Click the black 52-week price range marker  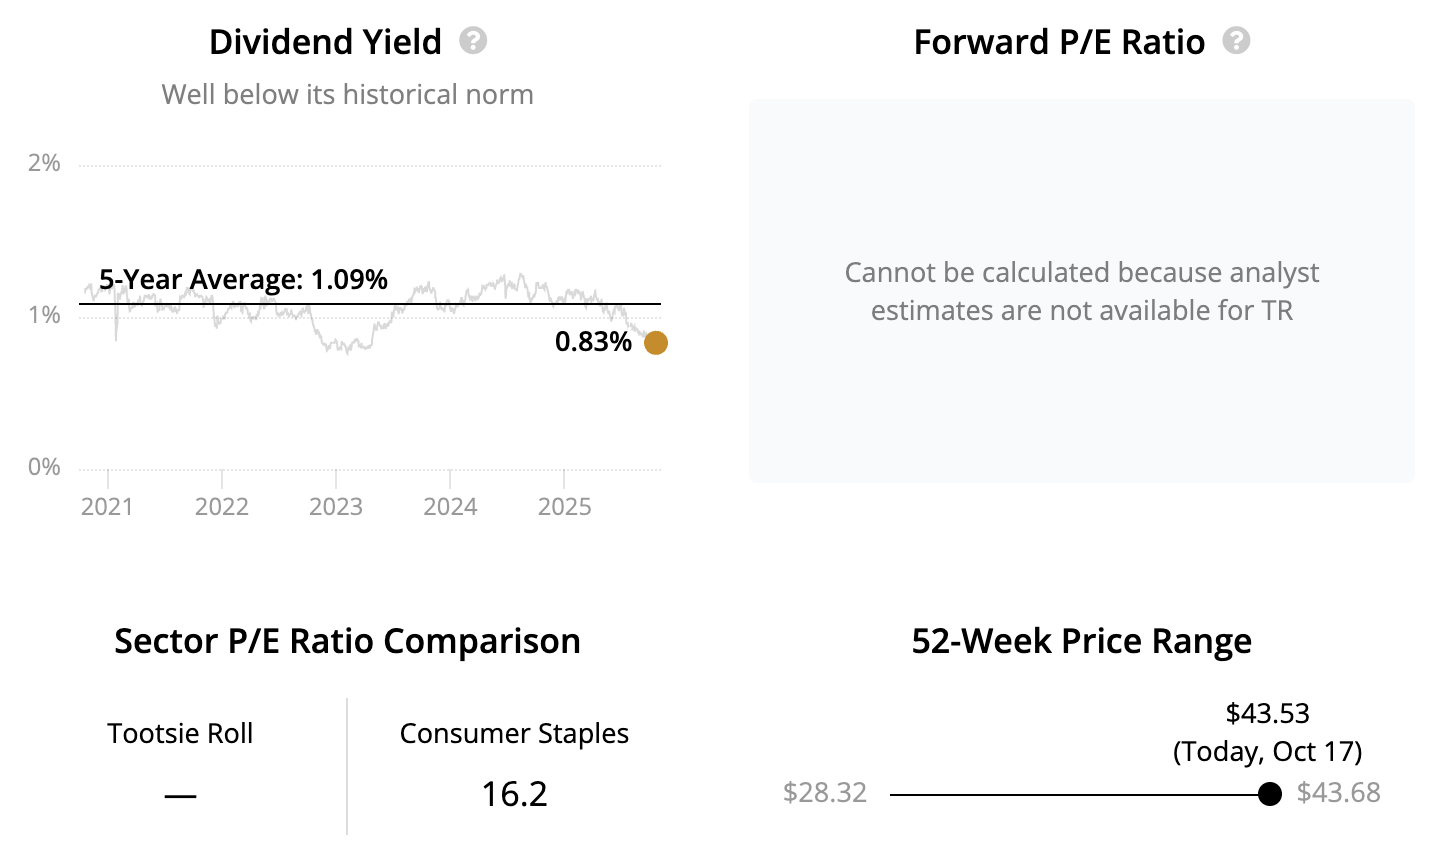pyautogui.click(x=1270, y=794)
